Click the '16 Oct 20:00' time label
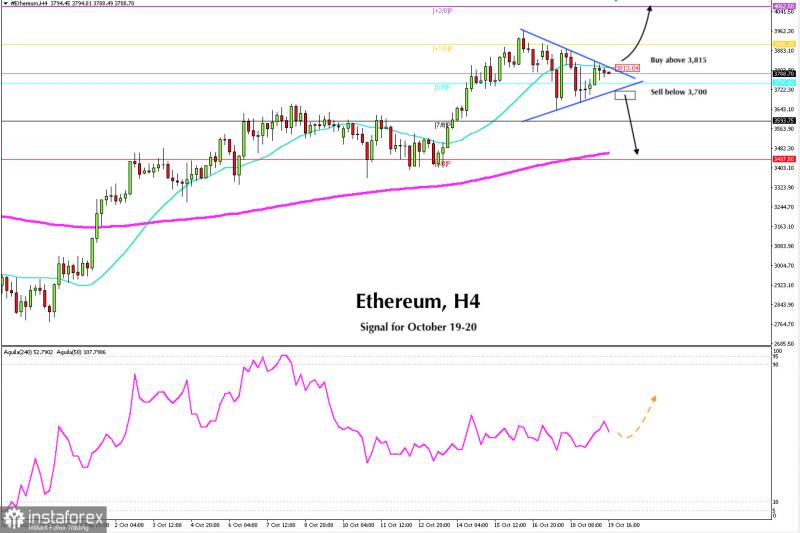 548,524
